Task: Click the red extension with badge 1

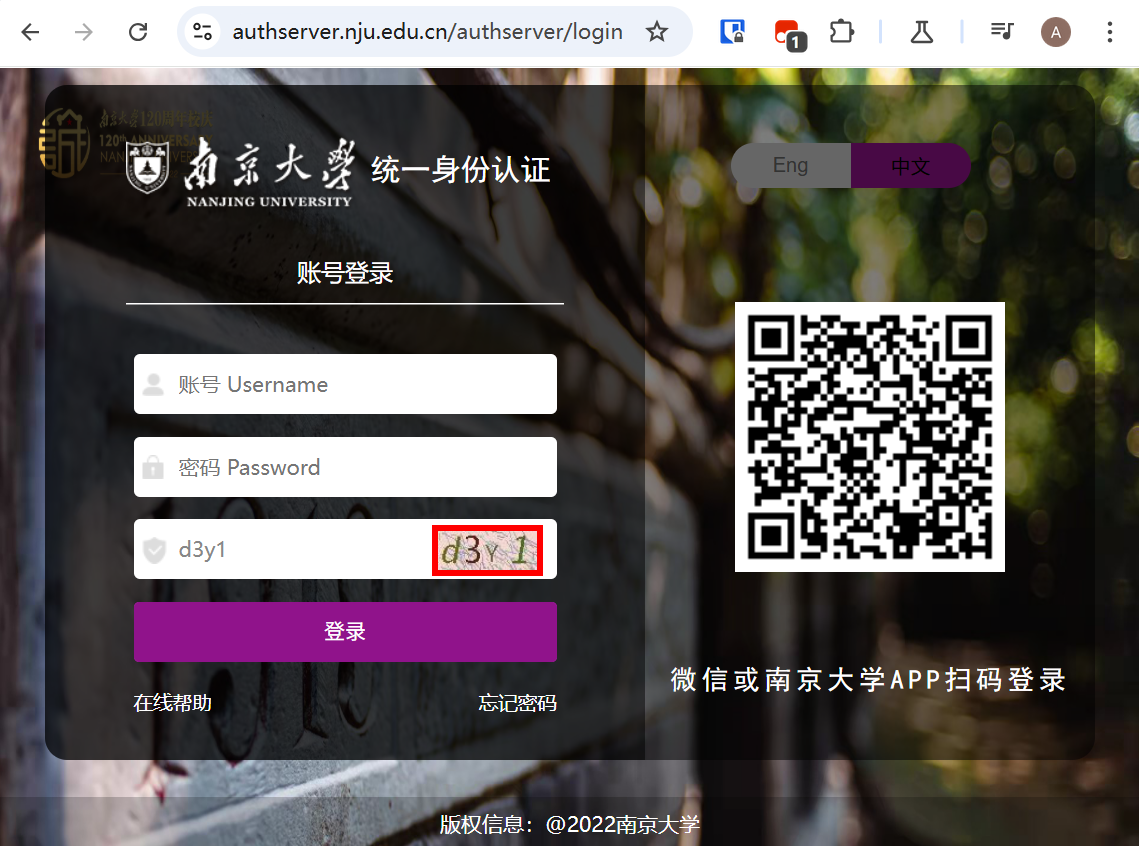Action: tap(788, 33)
